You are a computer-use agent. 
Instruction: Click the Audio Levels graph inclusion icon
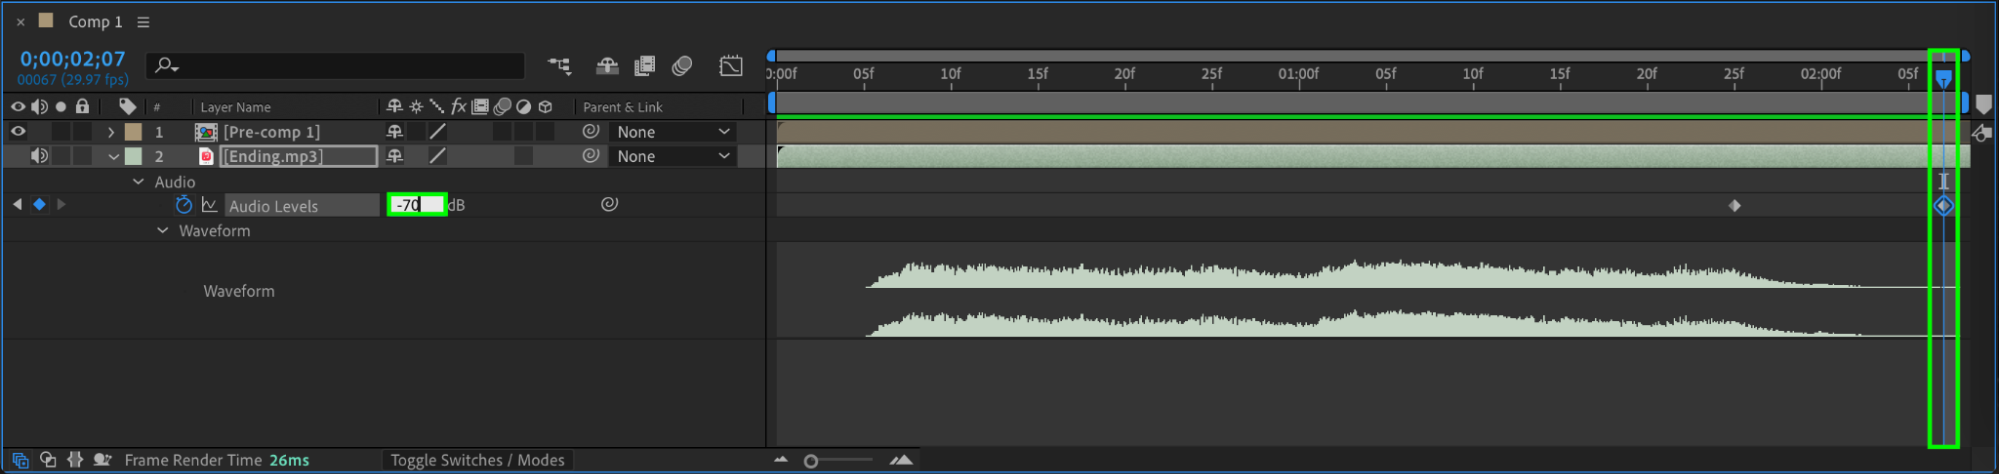(x=209, y=205)
